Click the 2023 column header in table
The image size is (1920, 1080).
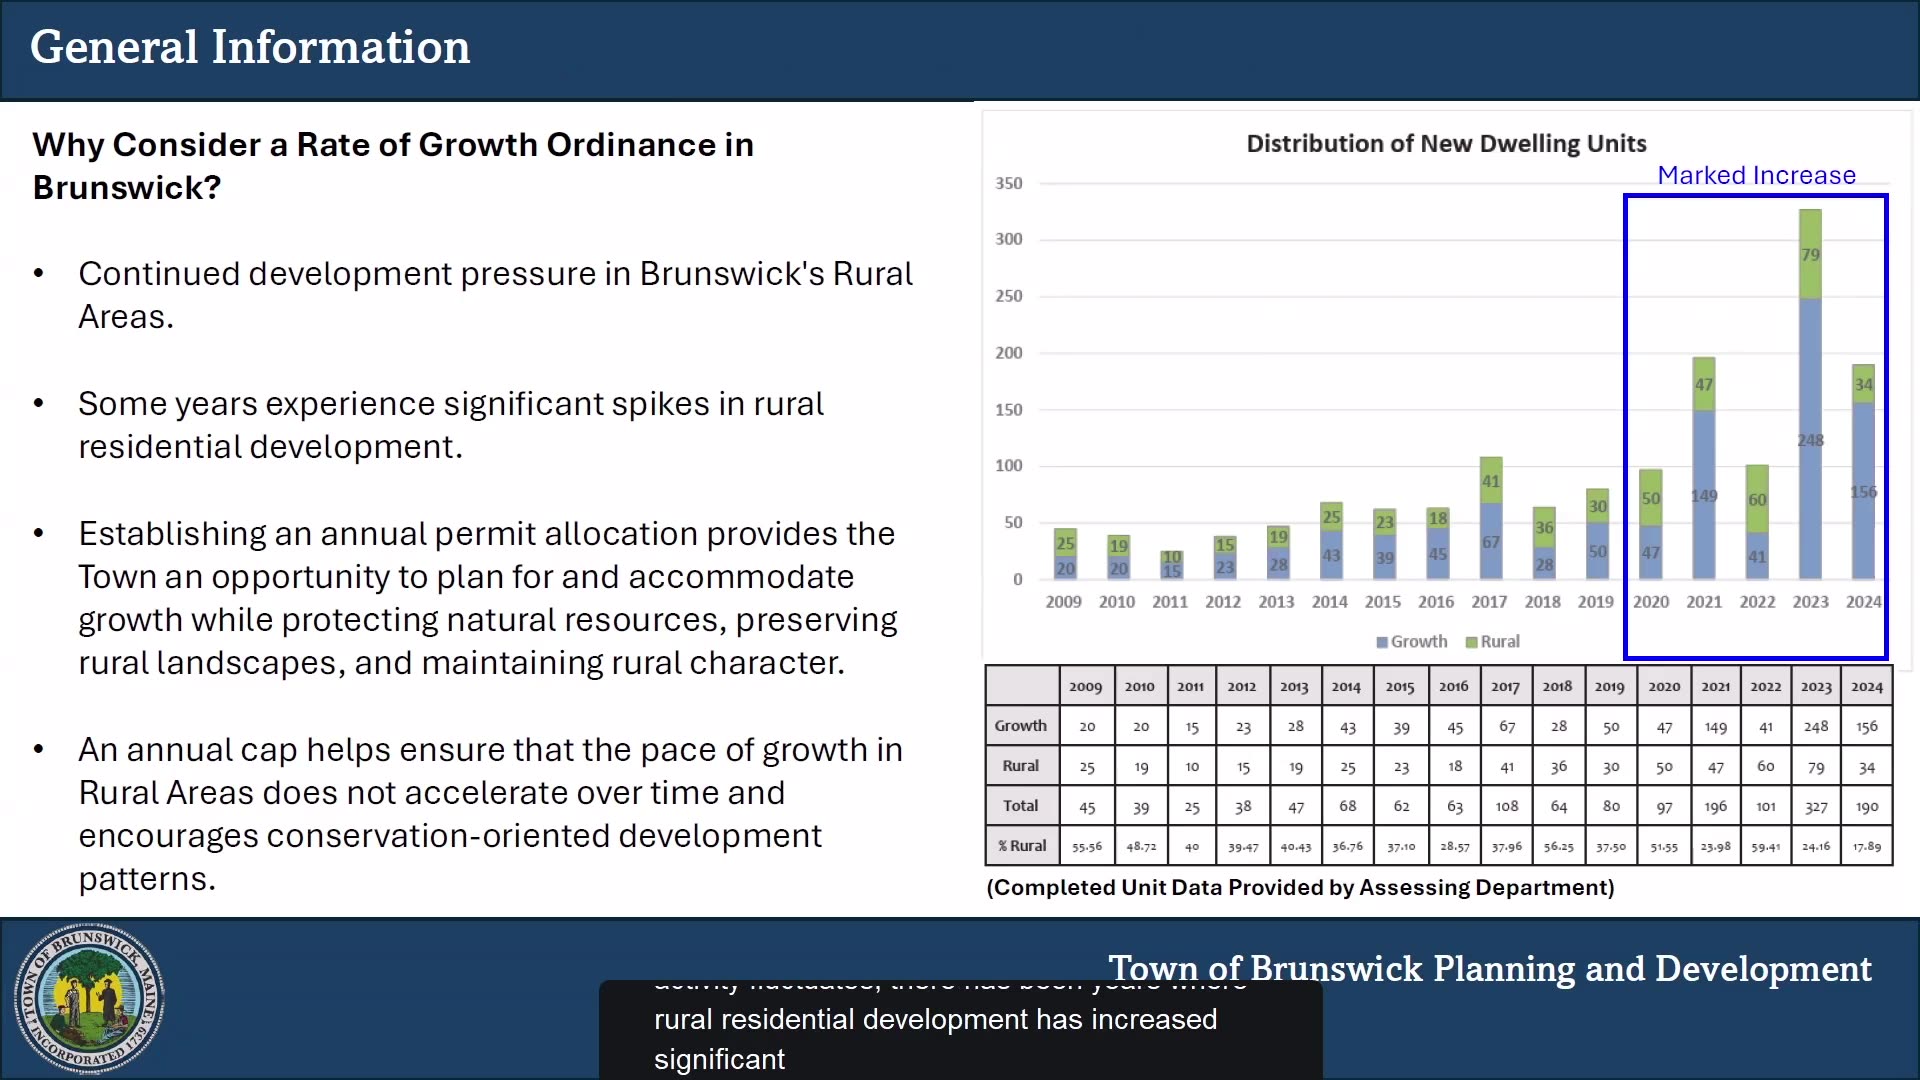click(x=1816, y=687)
